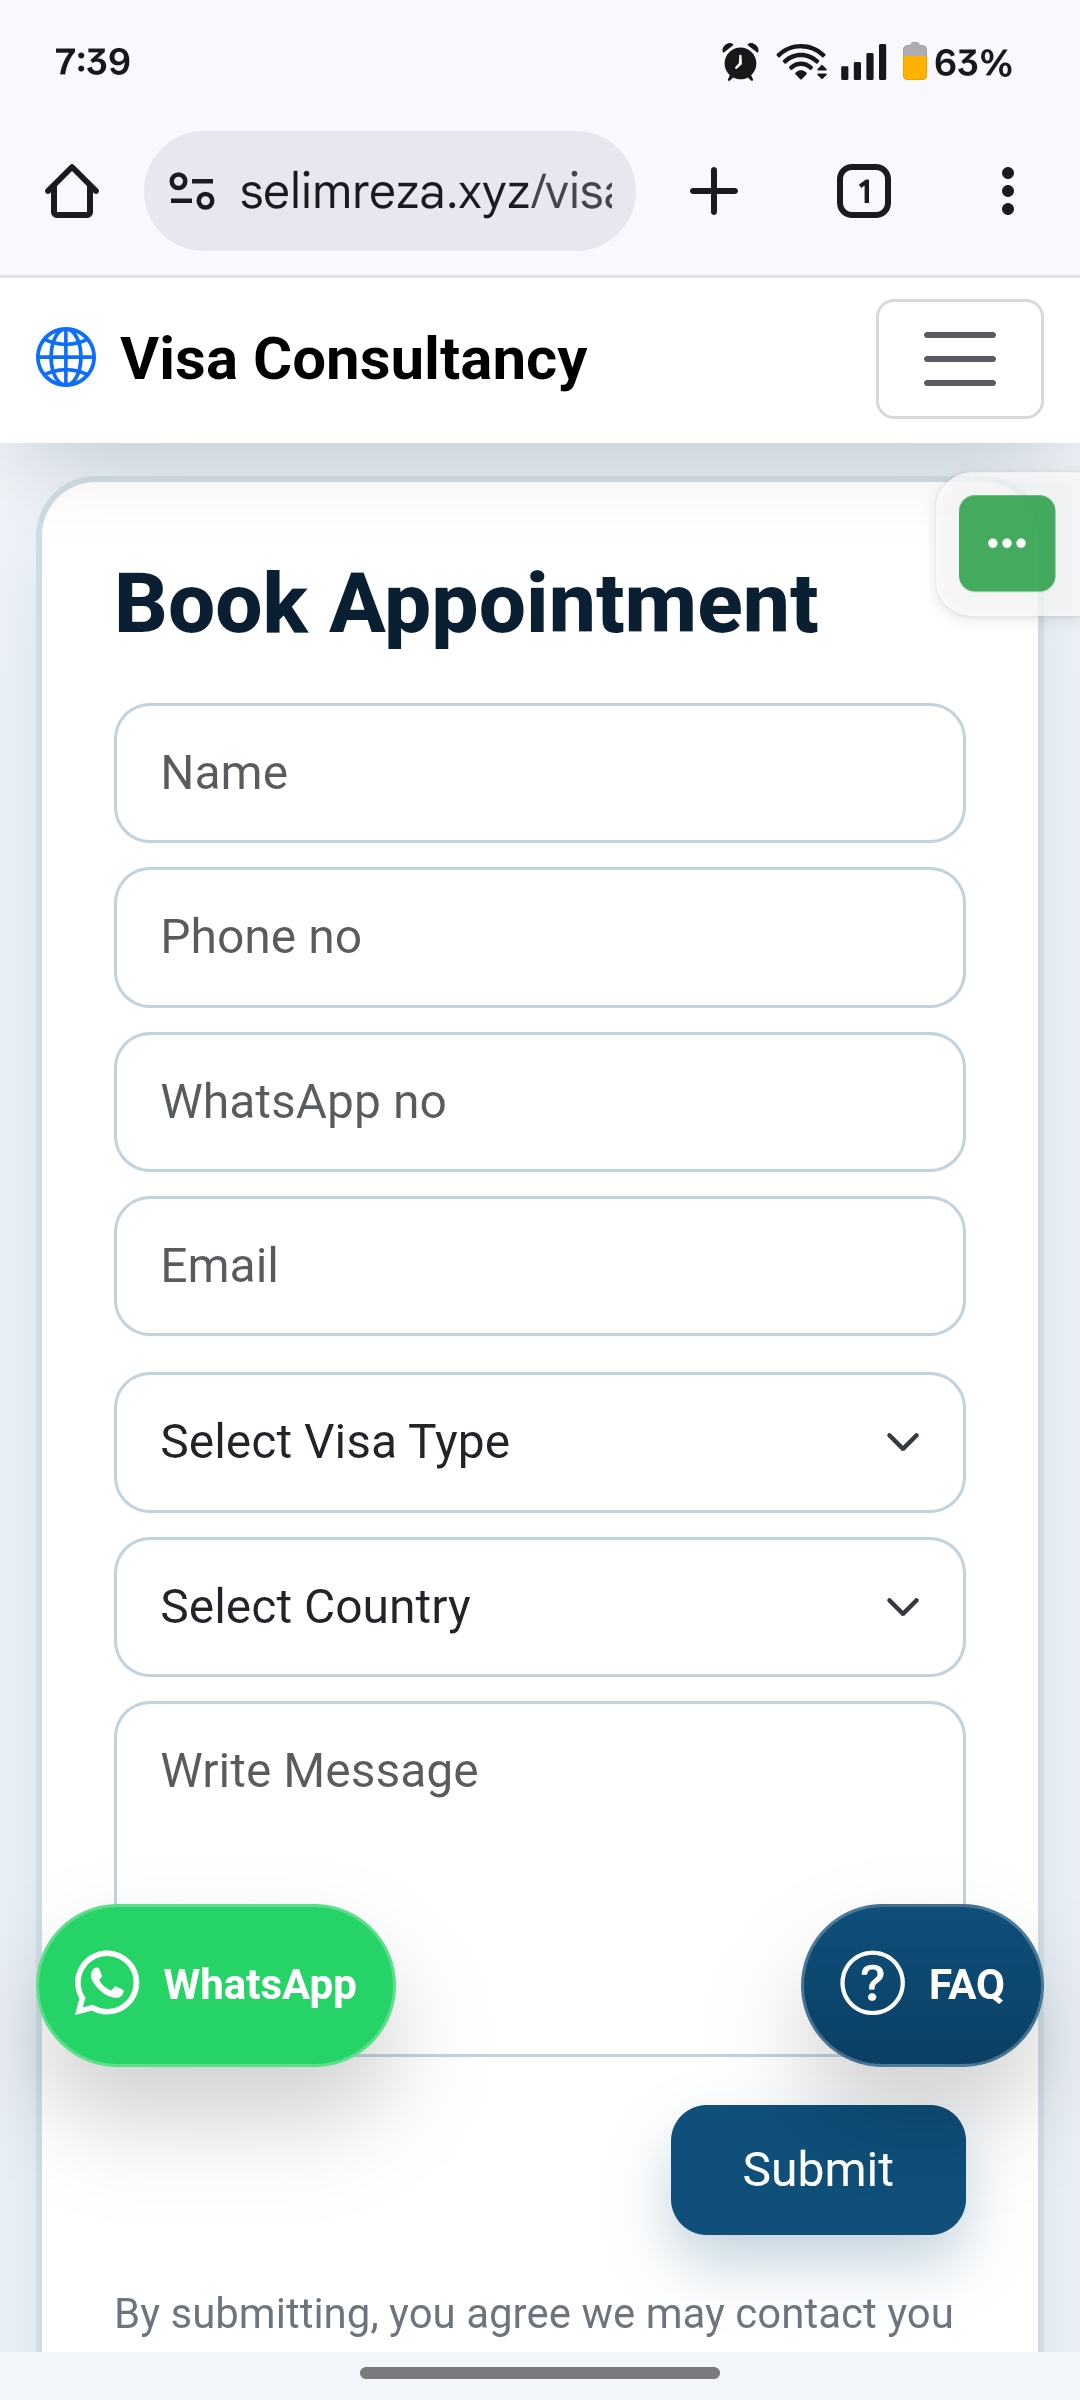1080x2400 pixels.
Task: Tap the tab switcher showing one tab
Action: [861, 190]
